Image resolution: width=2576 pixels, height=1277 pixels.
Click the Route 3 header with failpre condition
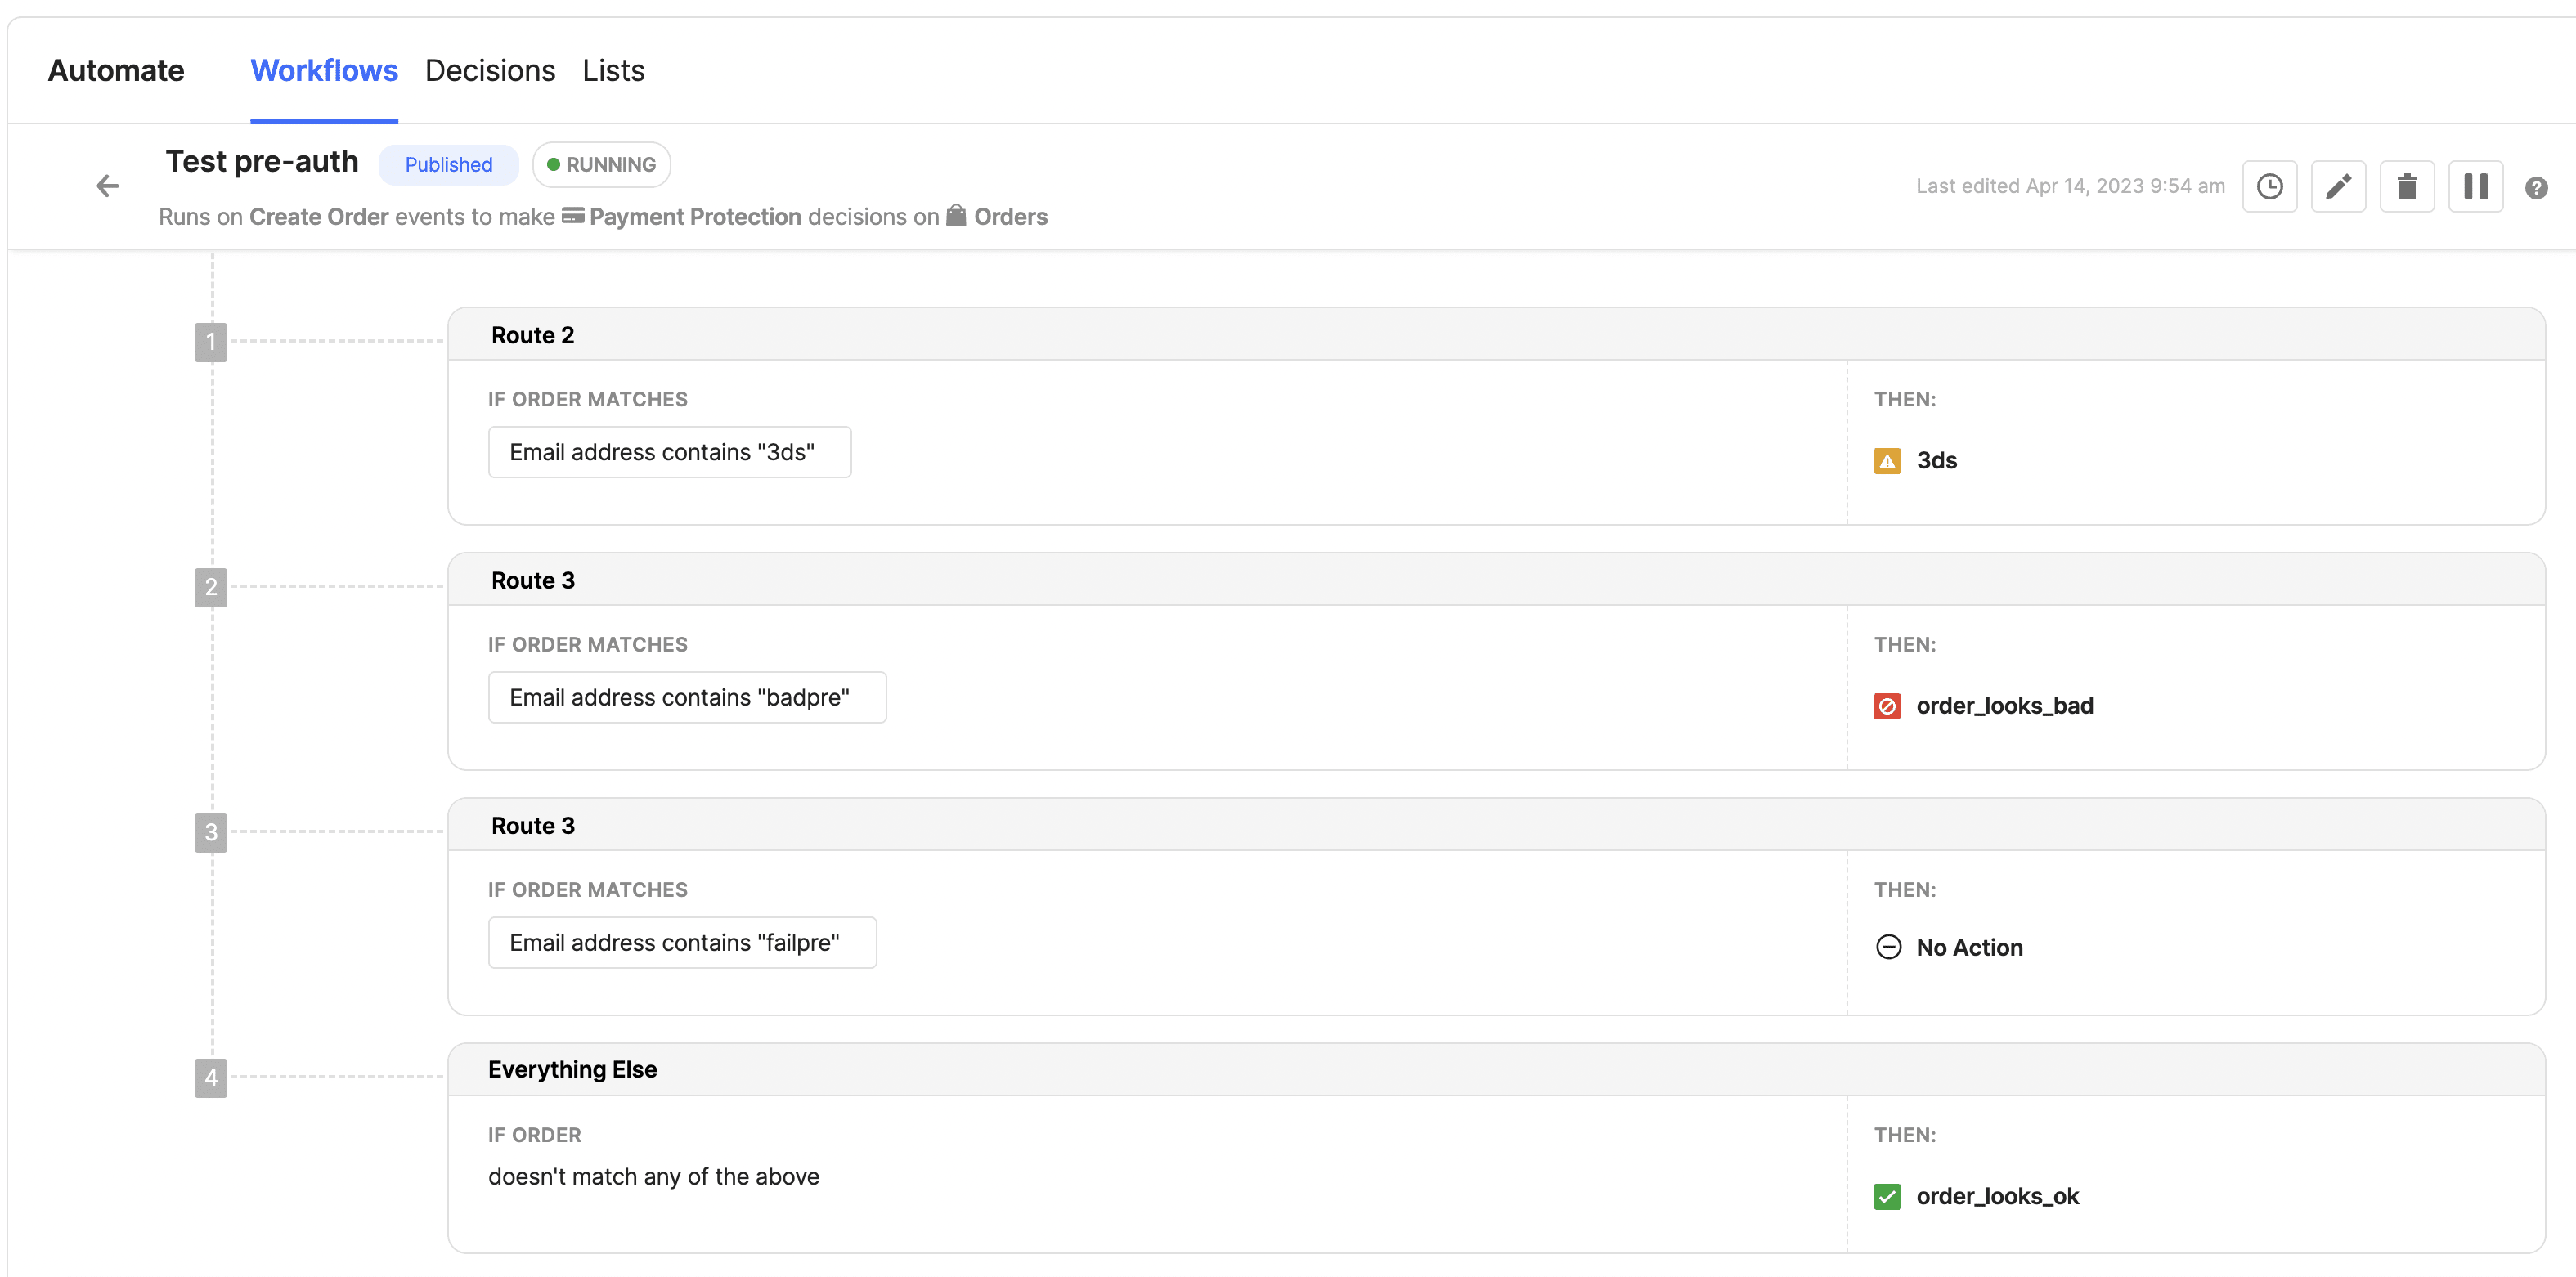(1496, 825)
